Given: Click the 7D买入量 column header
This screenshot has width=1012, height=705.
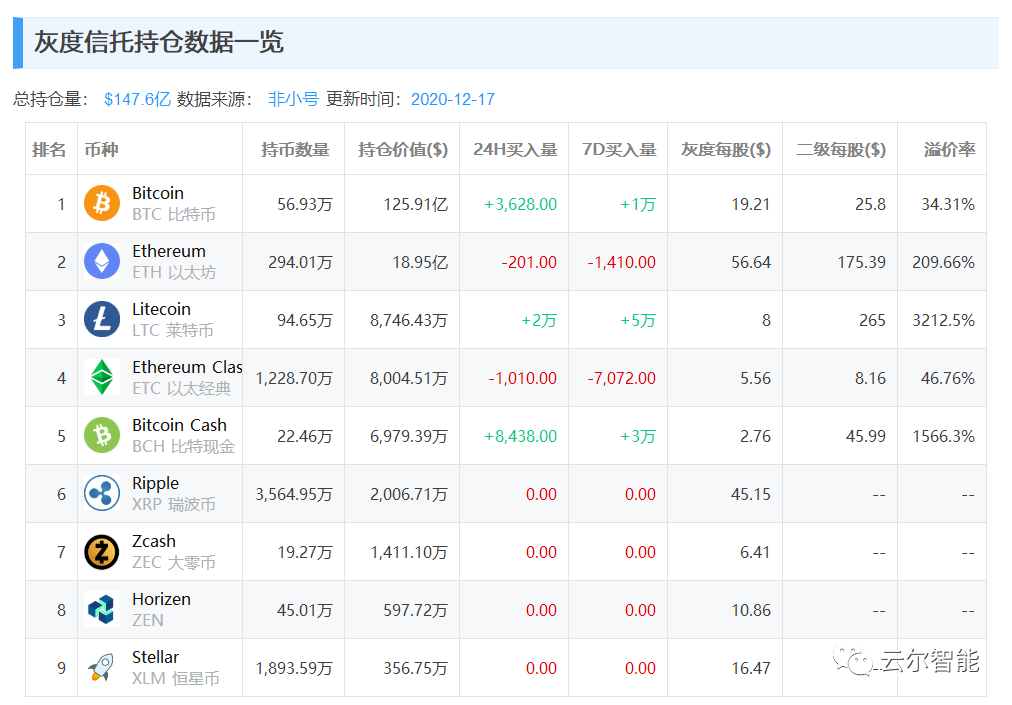Looking at the screenshot, I should (x=619, y=150).
